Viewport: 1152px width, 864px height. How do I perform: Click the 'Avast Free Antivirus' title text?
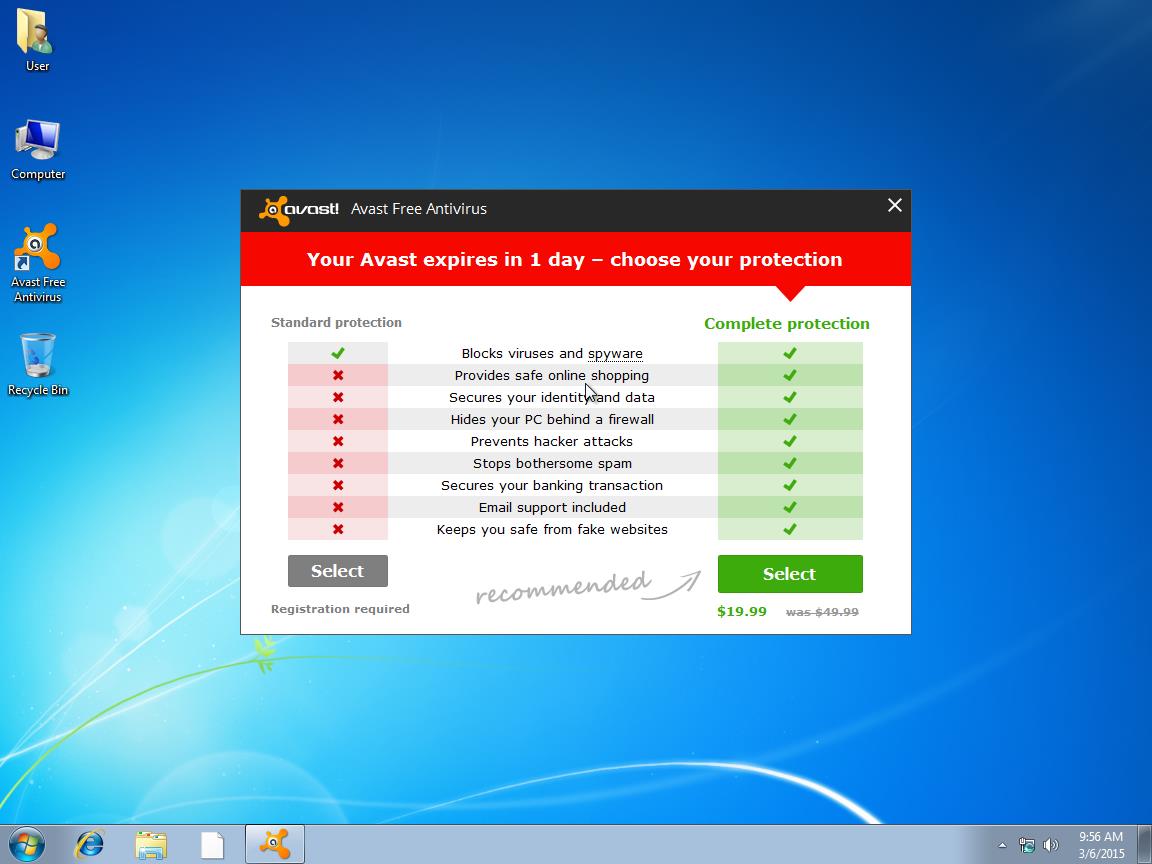tap(419, 209)
